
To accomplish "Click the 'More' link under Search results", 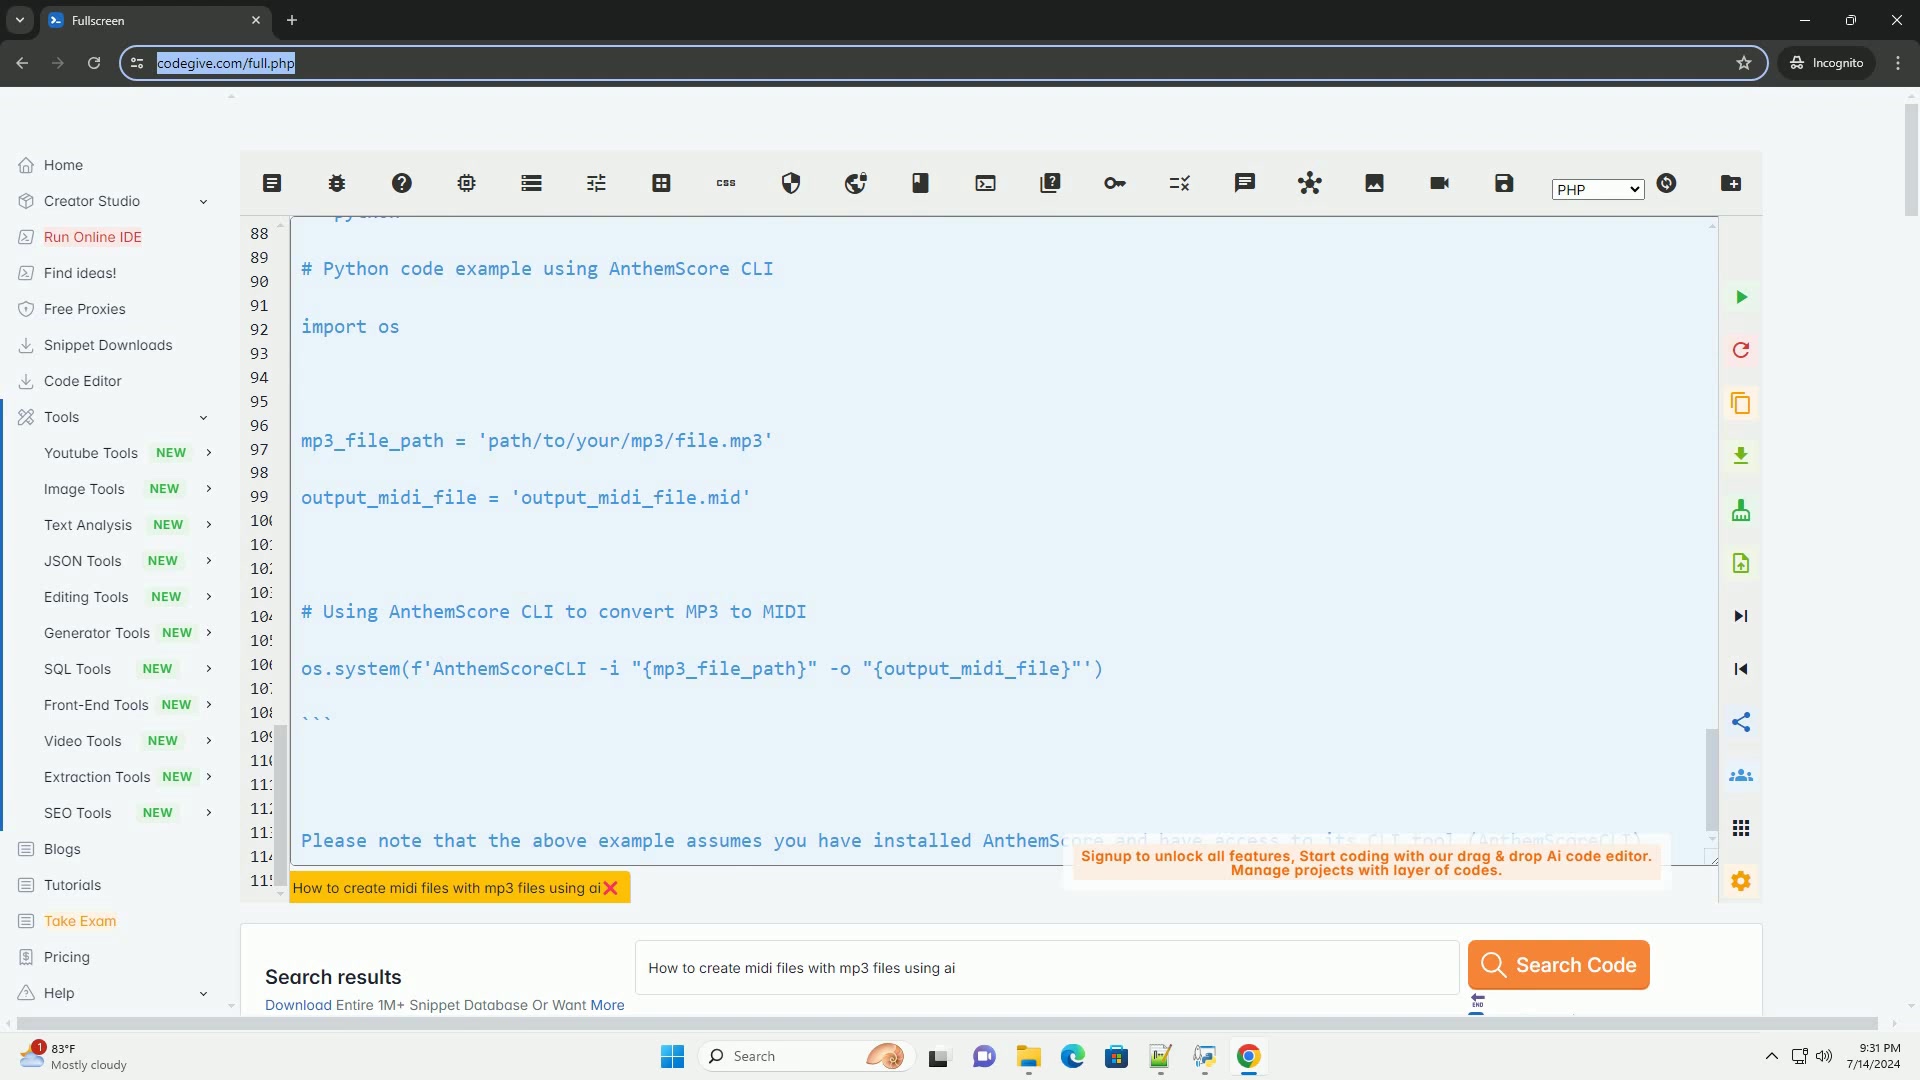I will click(607, 1005).
